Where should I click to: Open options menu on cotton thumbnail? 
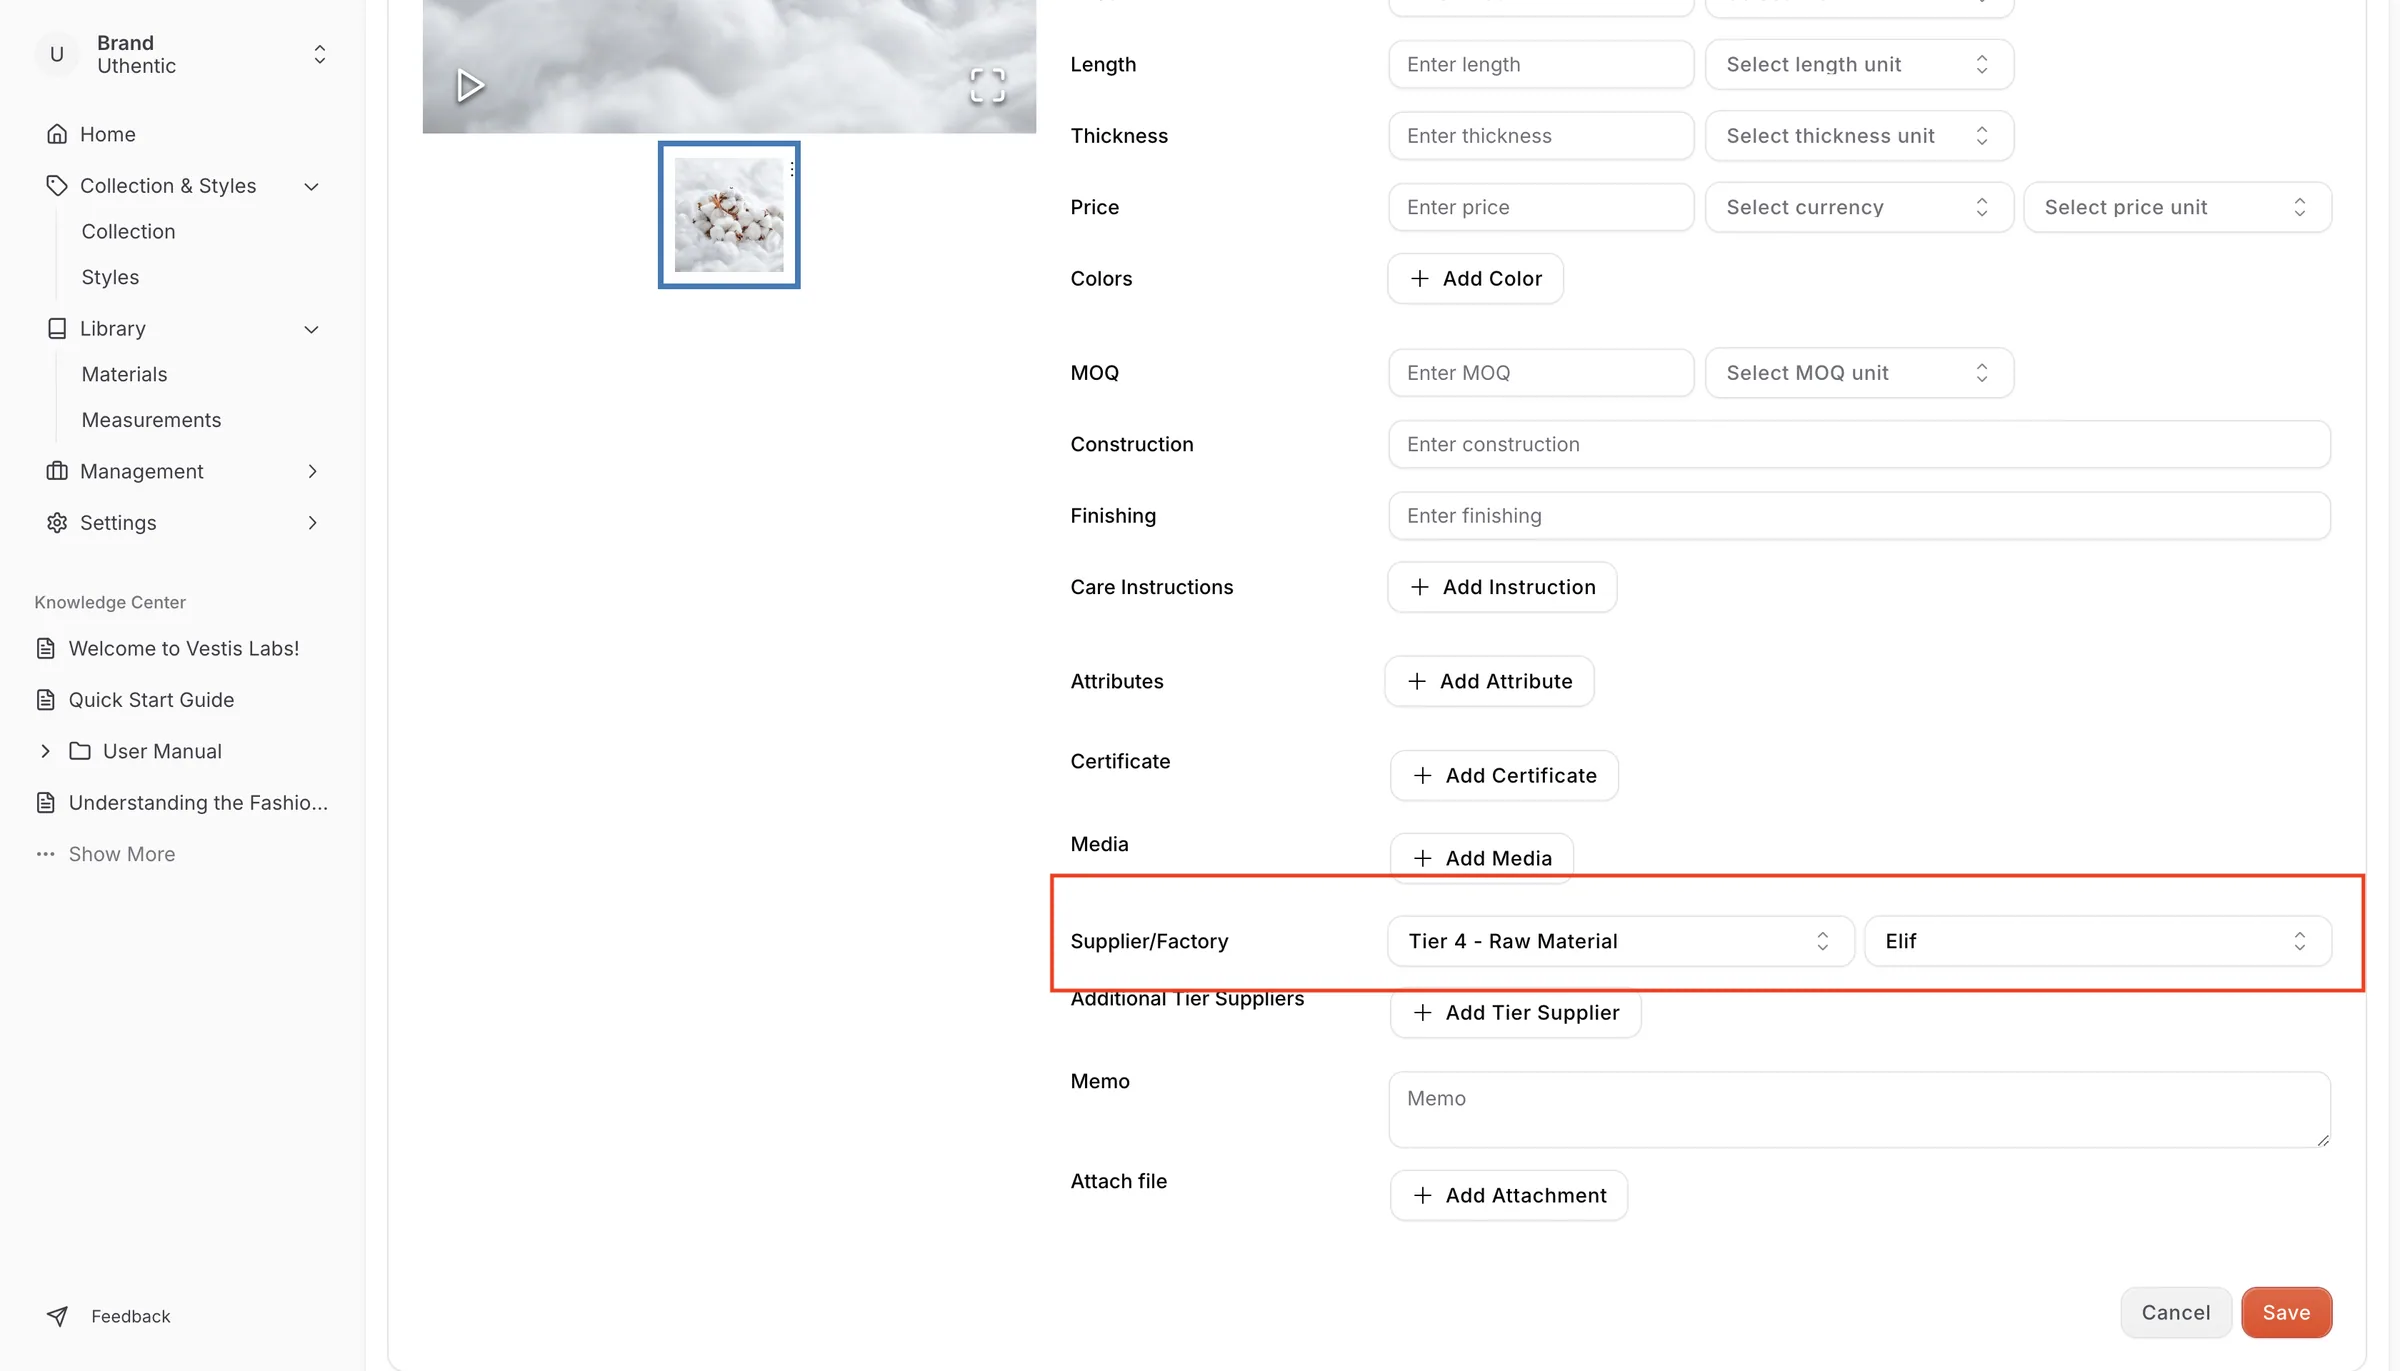pyautogui.click(x=792, y=170)
